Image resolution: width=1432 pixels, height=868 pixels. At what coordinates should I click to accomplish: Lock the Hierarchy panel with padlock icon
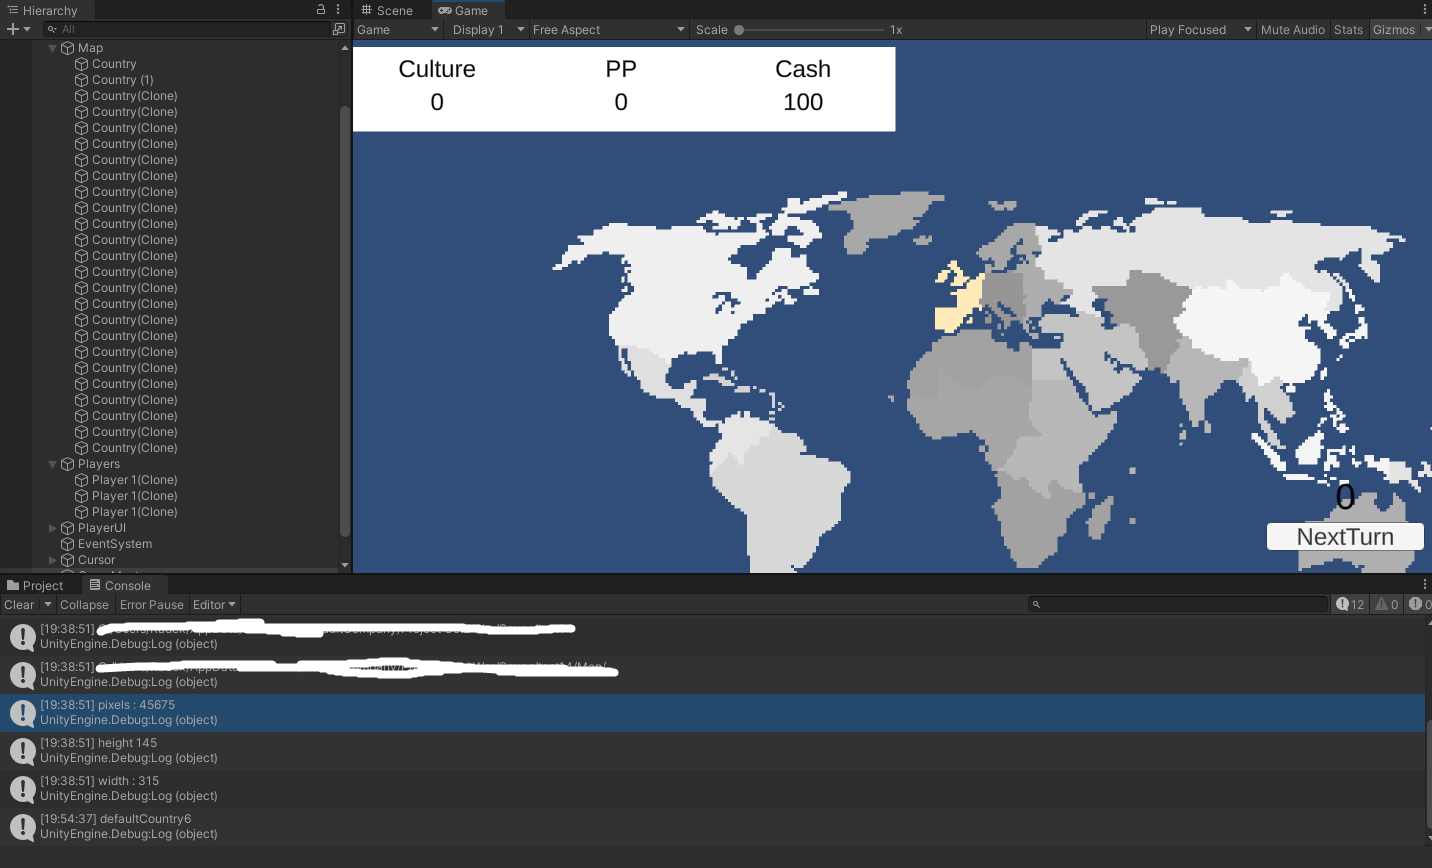click(321, 9)
